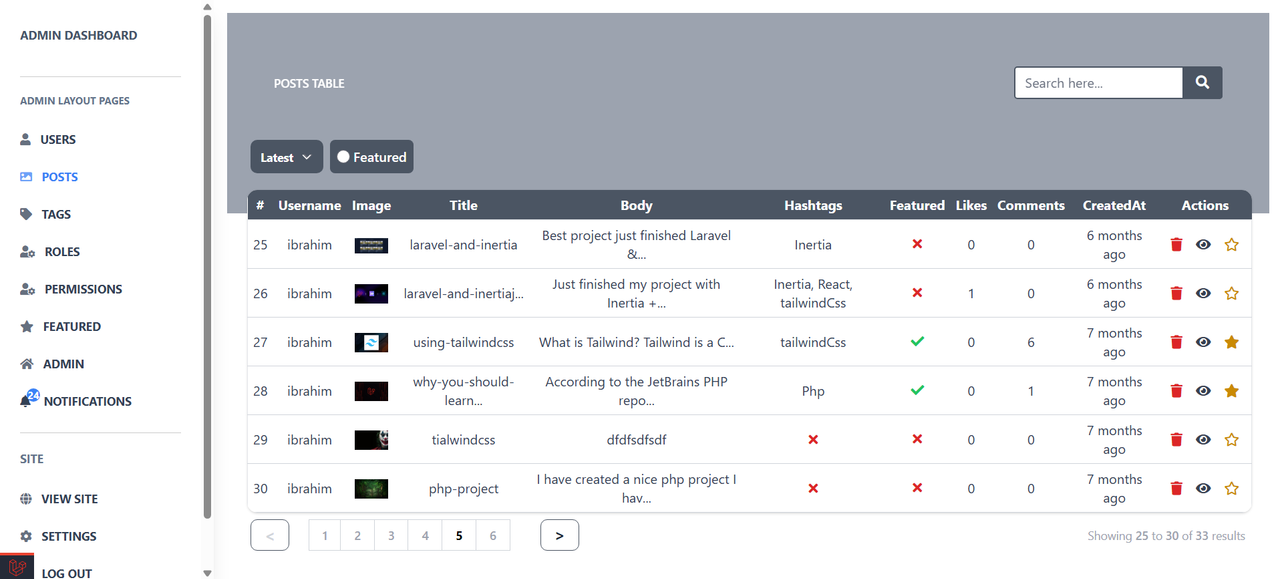Screen dimensions: 1280x579
Task: Click the Log Out link
Action: click(67, 573)
